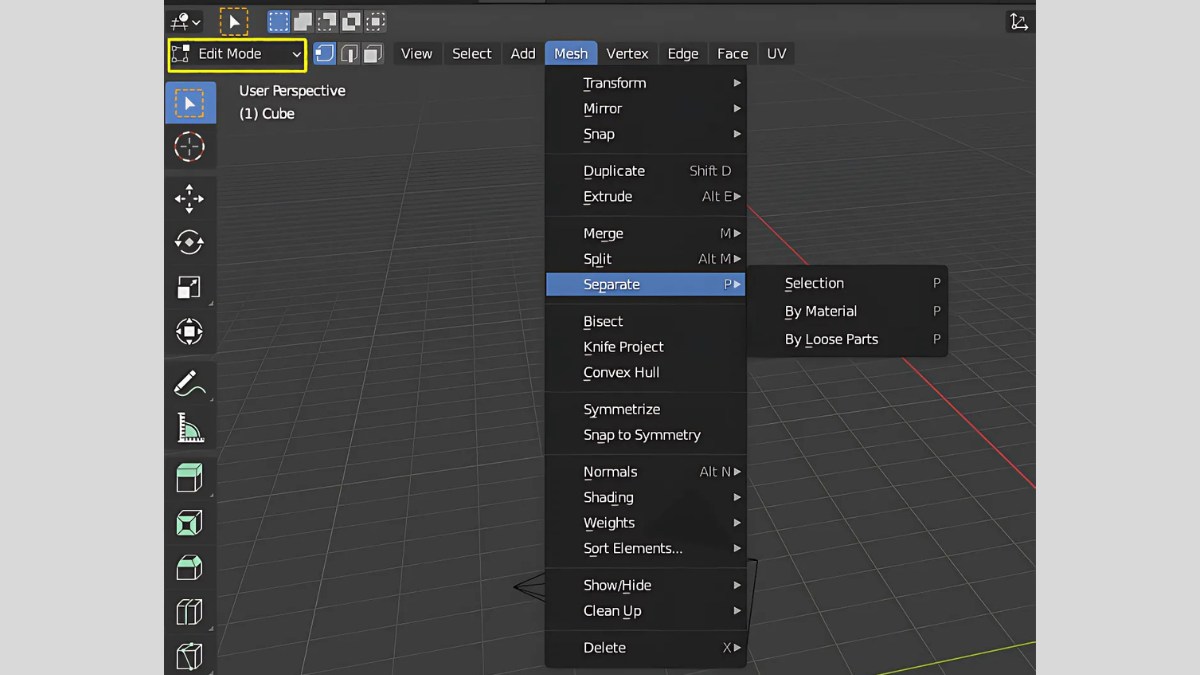Choose Snap to Symmetry entry
Image resolution: width=1200 pixels, height=675 pixels.
click(646, 435)
